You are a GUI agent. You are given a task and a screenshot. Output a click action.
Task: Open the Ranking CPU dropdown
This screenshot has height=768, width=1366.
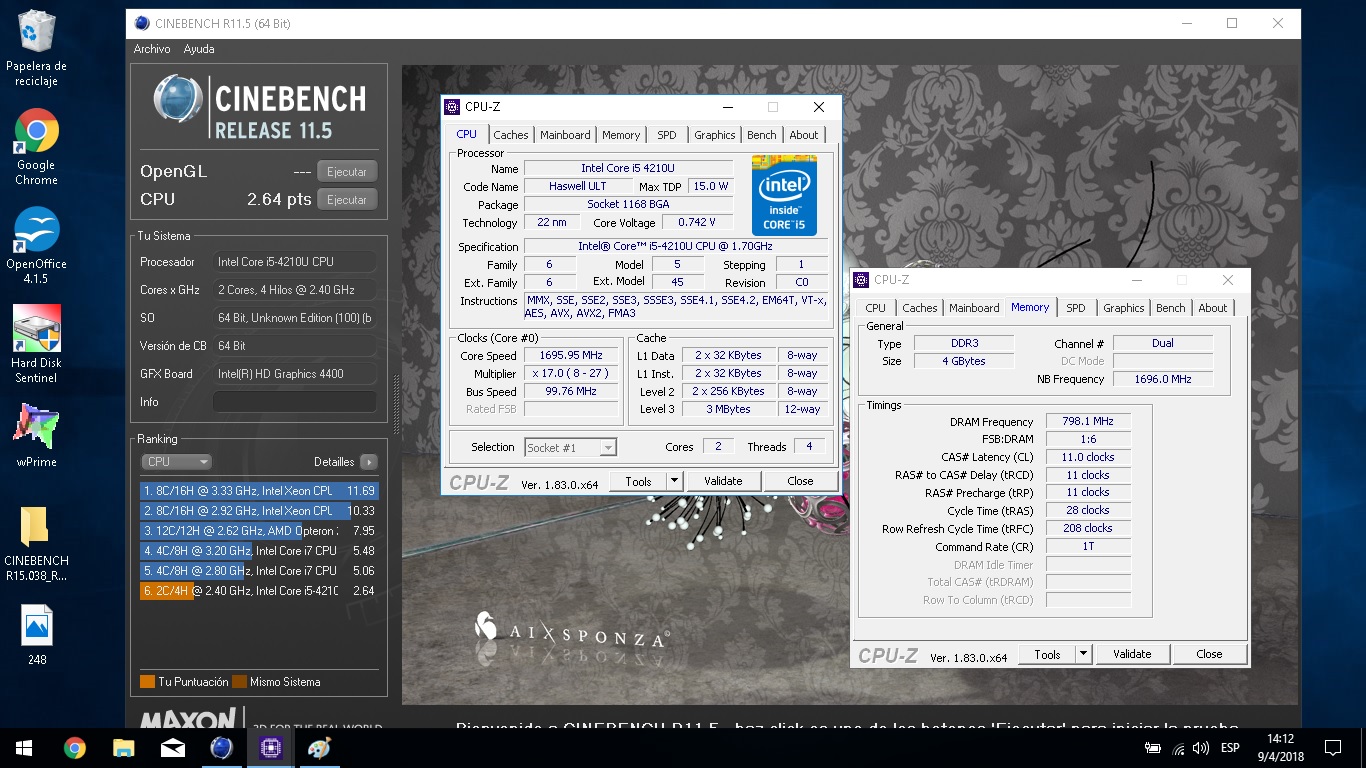[x=176, y=462]
